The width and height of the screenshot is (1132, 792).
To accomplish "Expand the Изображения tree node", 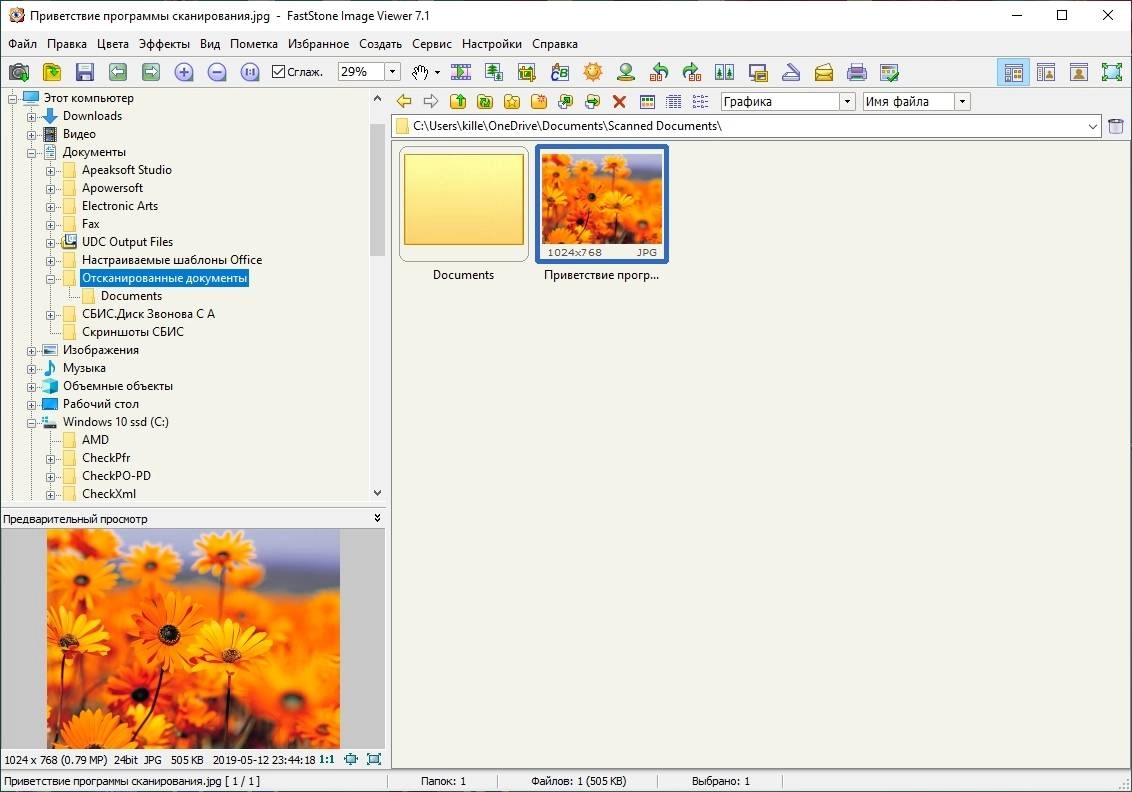I will point(31,351).
